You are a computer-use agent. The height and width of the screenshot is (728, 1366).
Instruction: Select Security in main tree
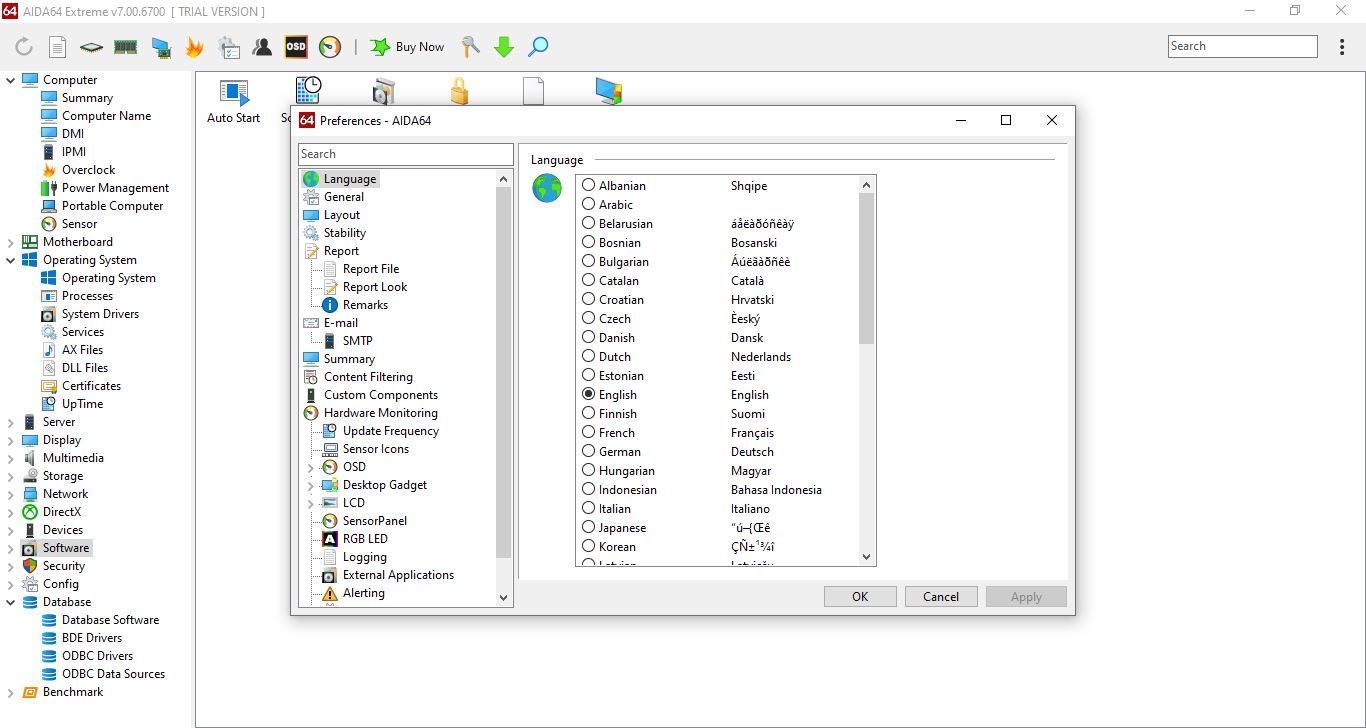pyautogui.click(x=64, y=566)
